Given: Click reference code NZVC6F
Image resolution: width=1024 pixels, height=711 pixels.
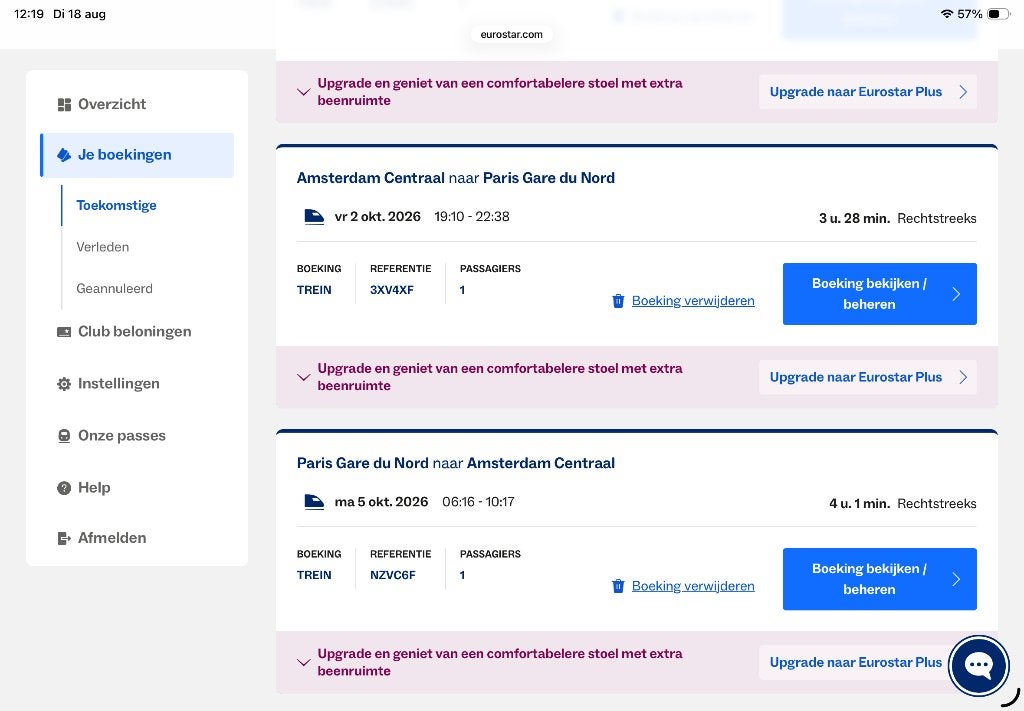Looking at the screenshot, I should (392, 575).
